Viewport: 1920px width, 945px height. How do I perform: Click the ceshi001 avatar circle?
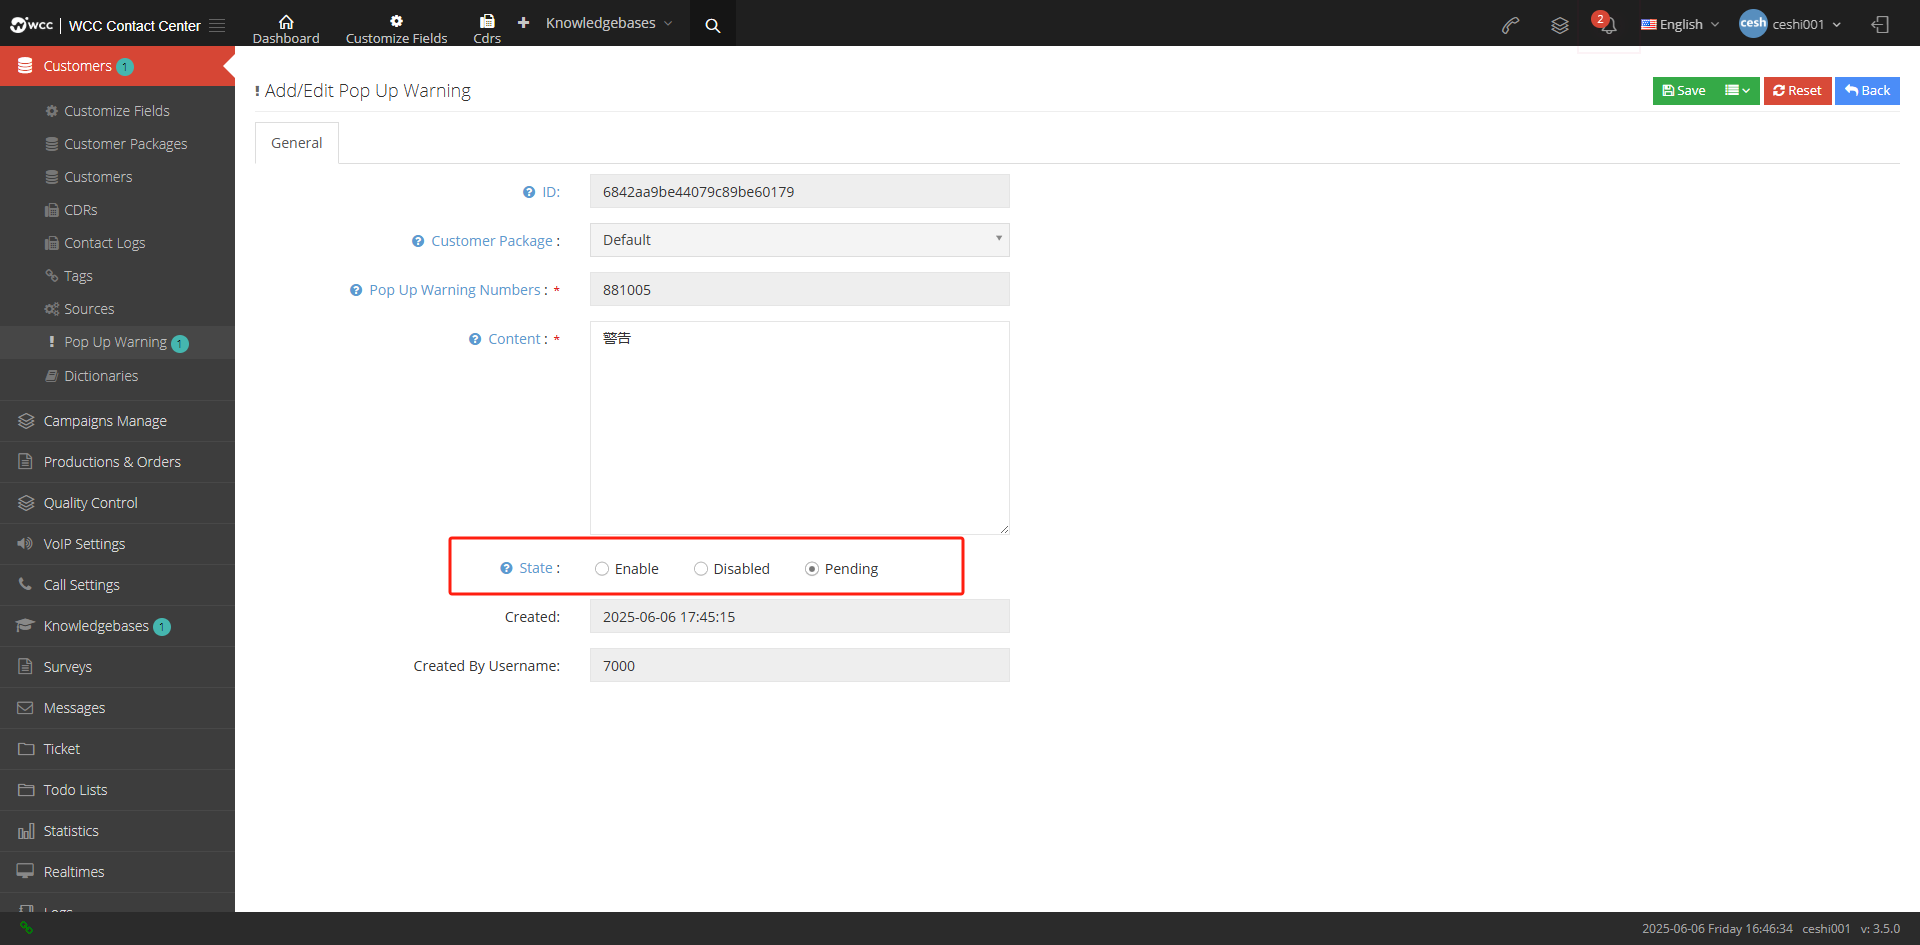(1753, 23)
